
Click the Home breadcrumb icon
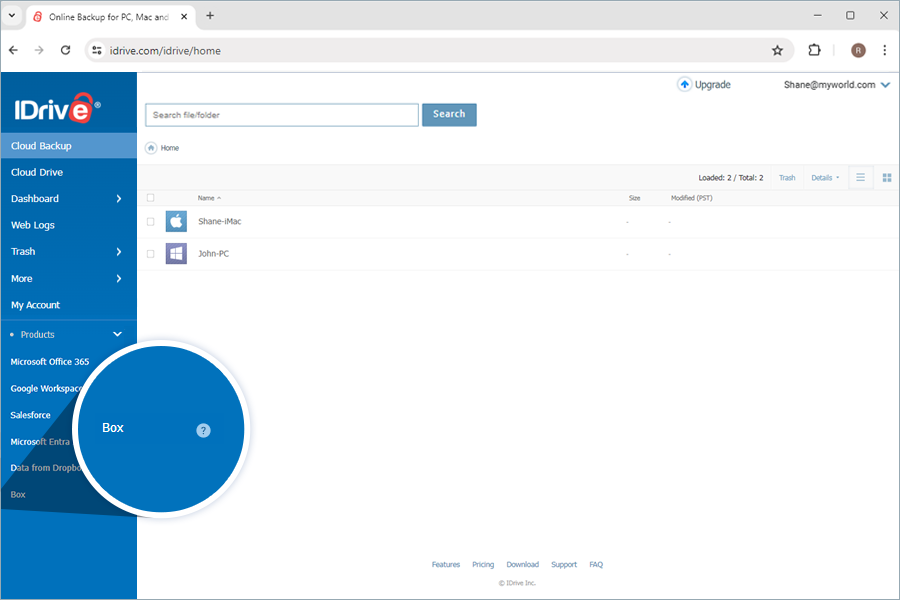coord(151,148)
